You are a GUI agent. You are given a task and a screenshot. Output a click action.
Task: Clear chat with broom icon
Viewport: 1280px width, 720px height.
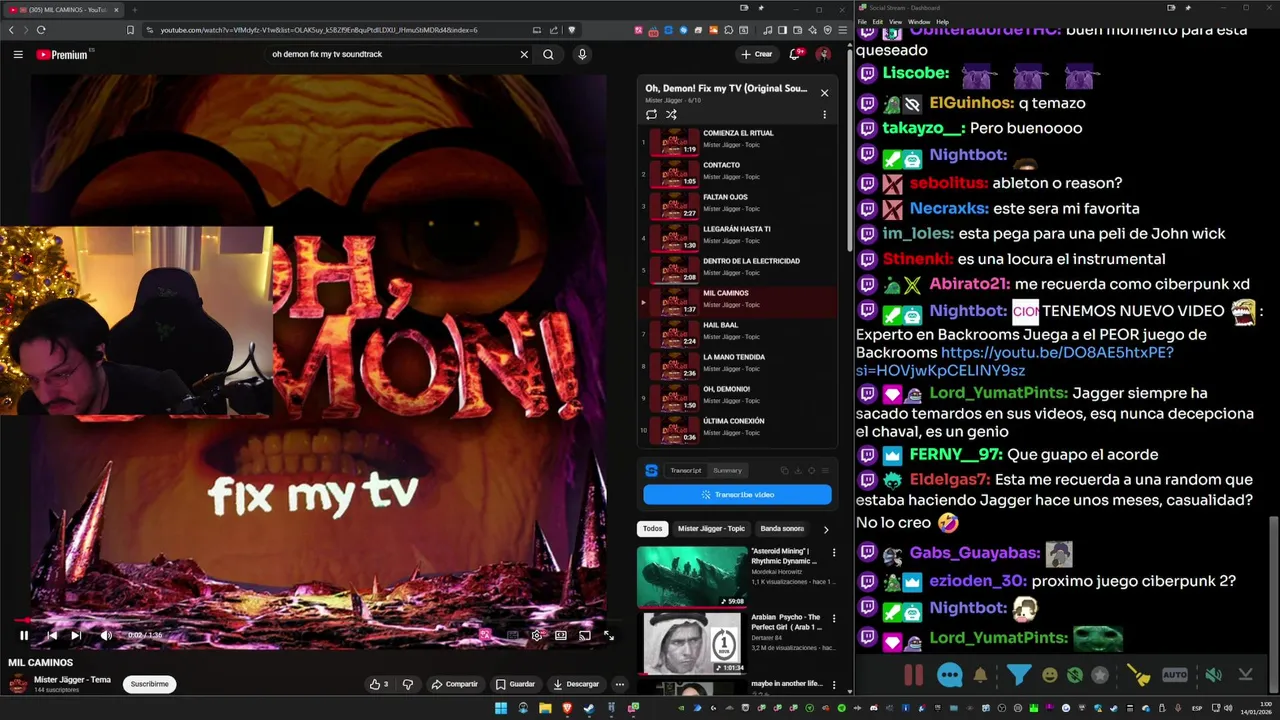tap(1140, 676)
